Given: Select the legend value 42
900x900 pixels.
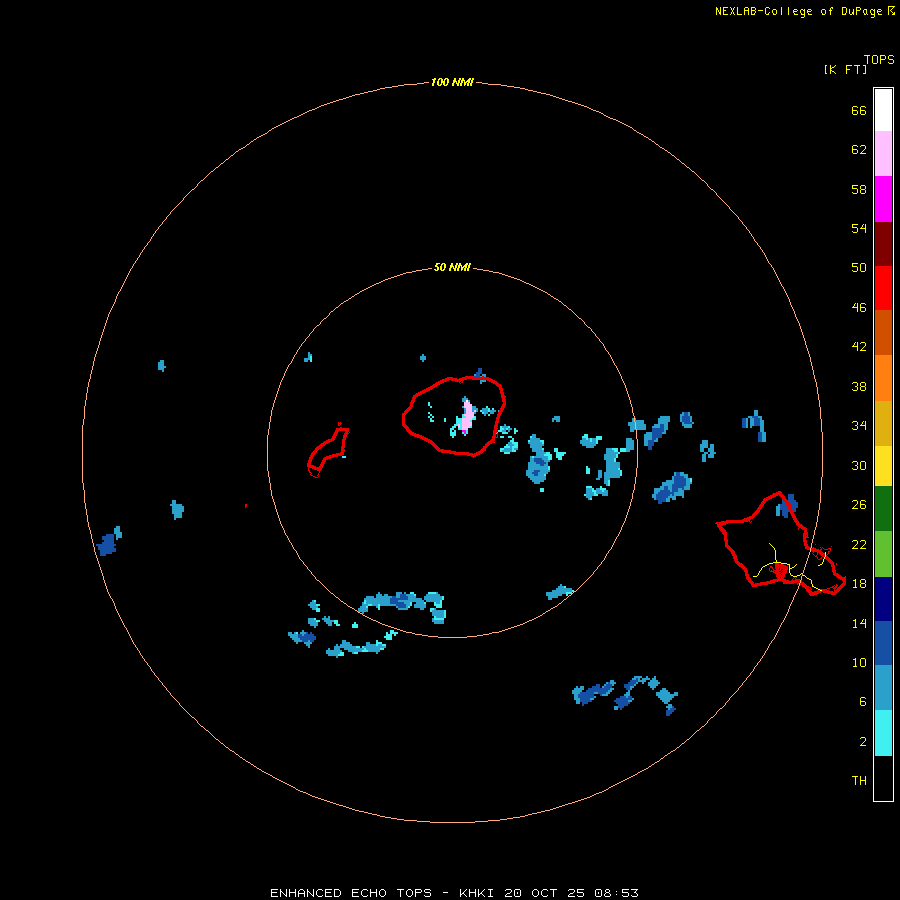Looking at the screenshot, I should [859, 346].
